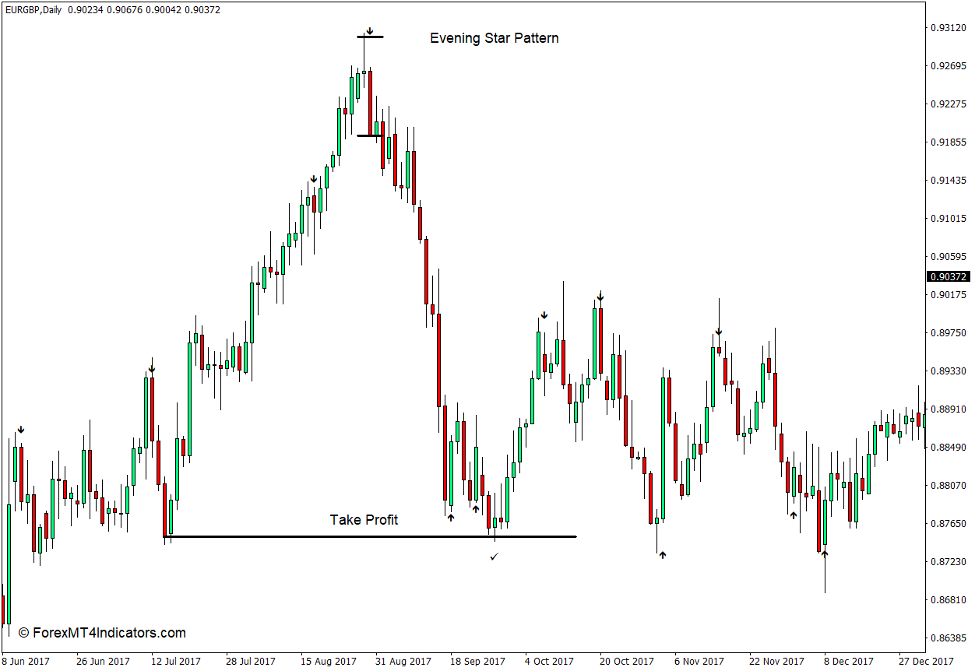Click the 0.86810 price axis label
Viewport: 977px width, 672px height.
[x=948, y=600]
